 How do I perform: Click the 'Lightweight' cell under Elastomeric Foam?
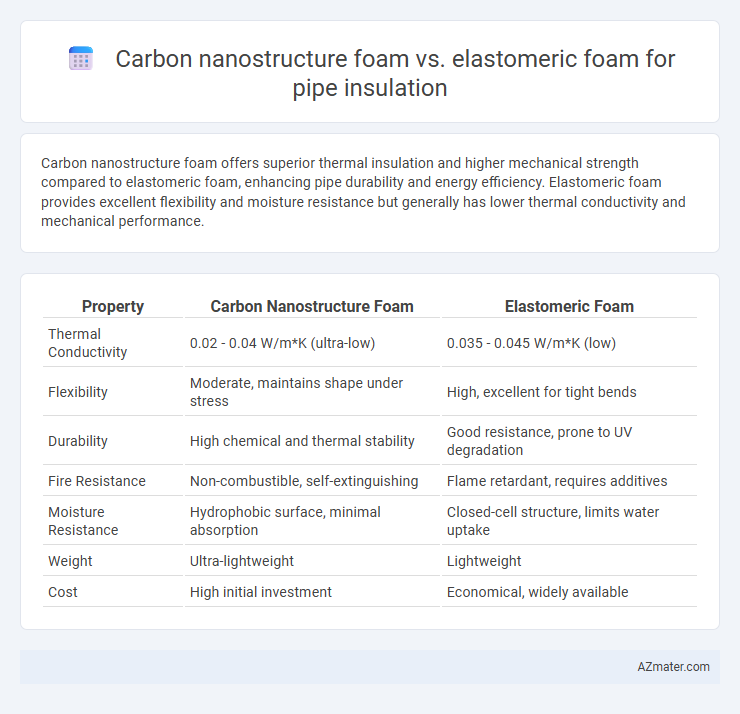[569, 561]
